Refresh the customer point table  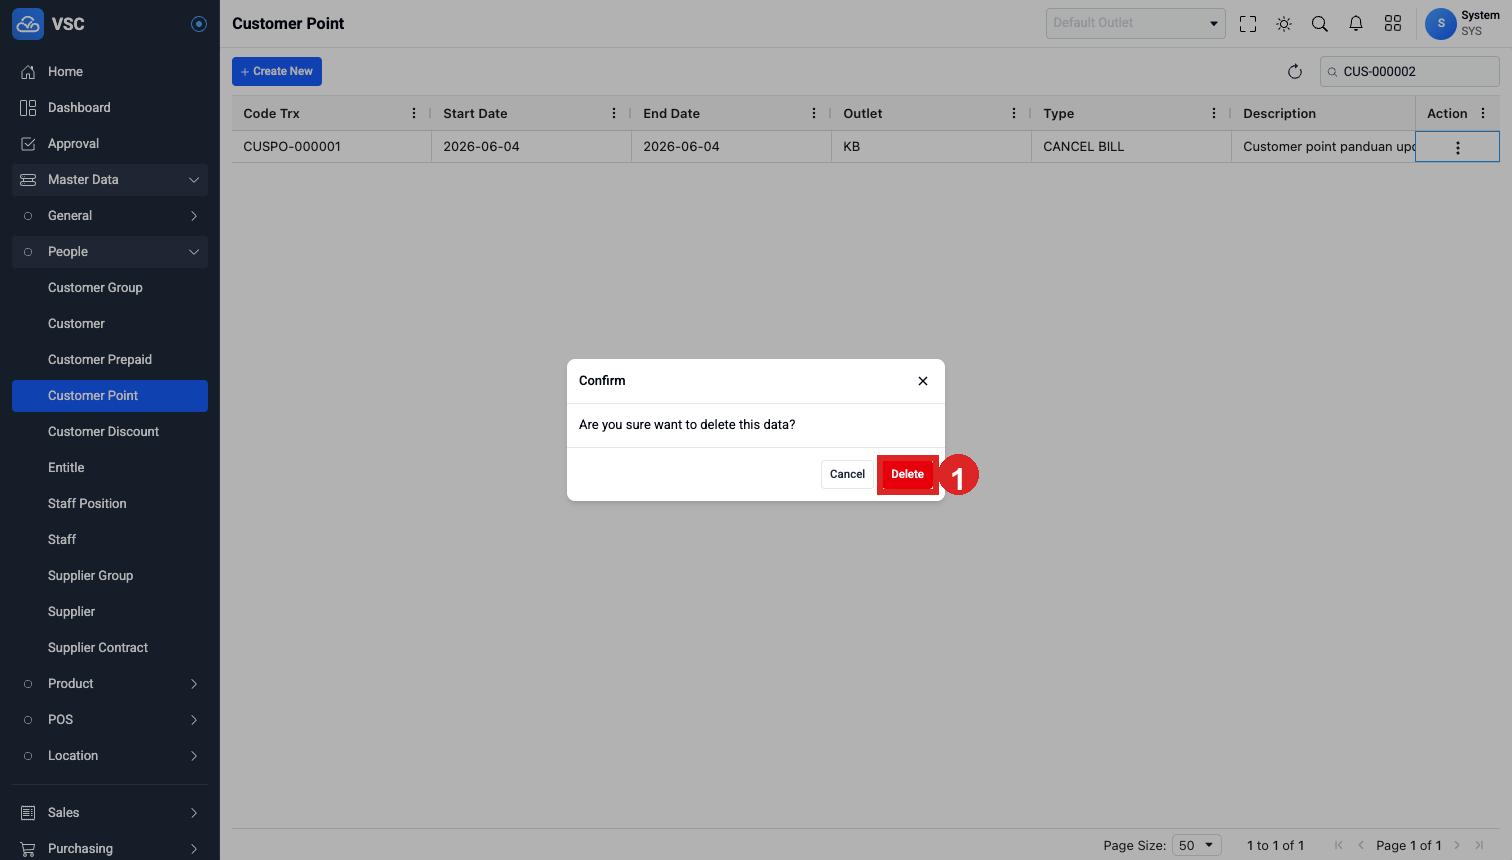pyautogui.click(x=1295, y=71)
